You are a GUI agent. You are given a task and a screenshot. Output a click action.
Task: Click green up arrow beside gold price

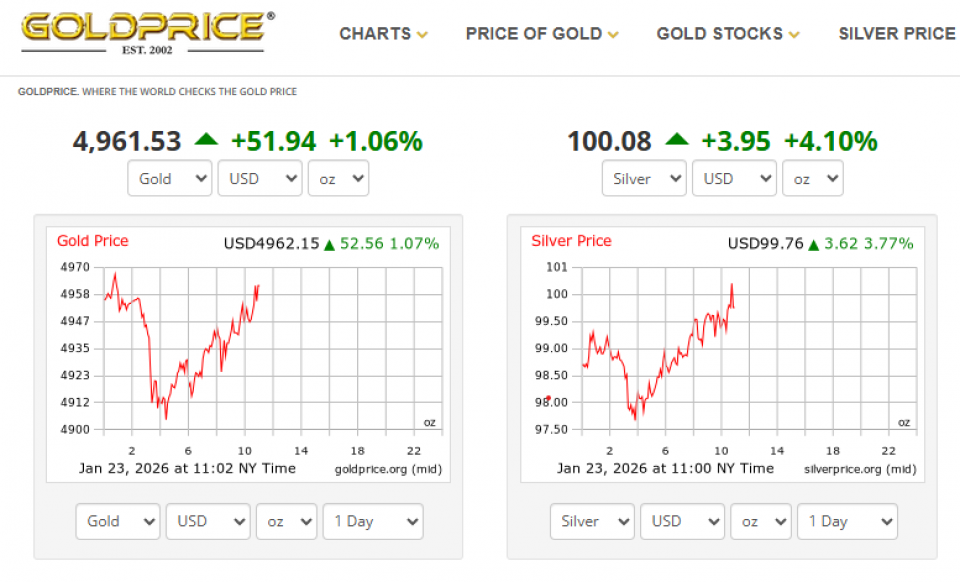click(206, 140)
